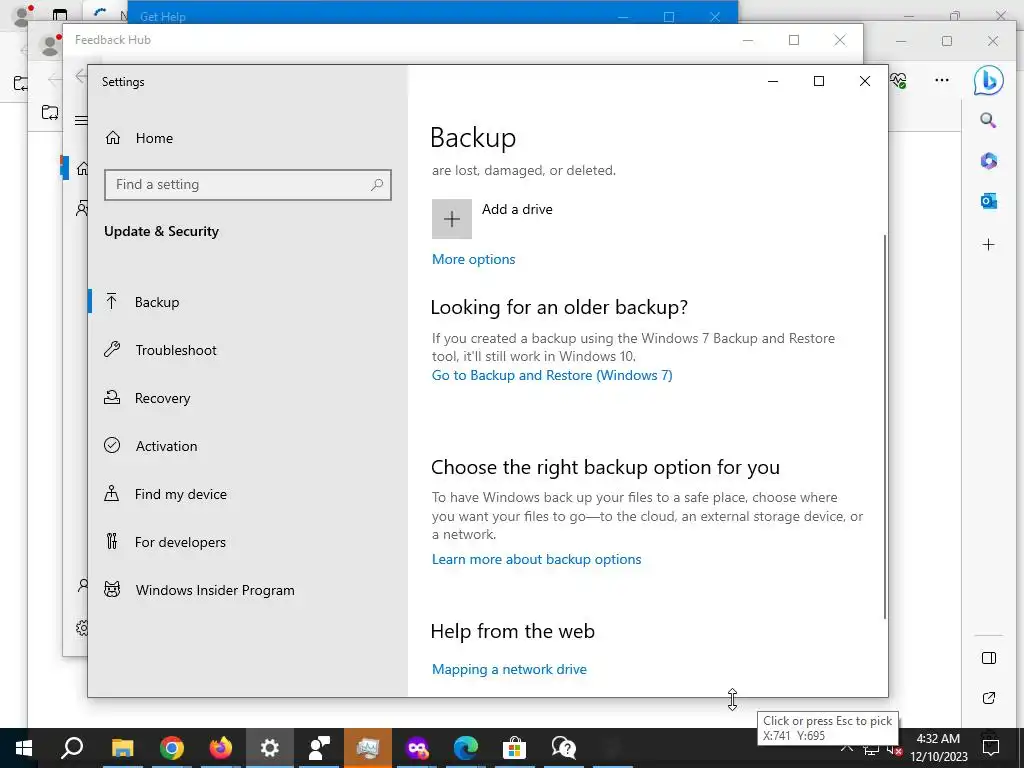Click the plus button to add a drive
Viewport: 1024px width, 768px height.
451,219
